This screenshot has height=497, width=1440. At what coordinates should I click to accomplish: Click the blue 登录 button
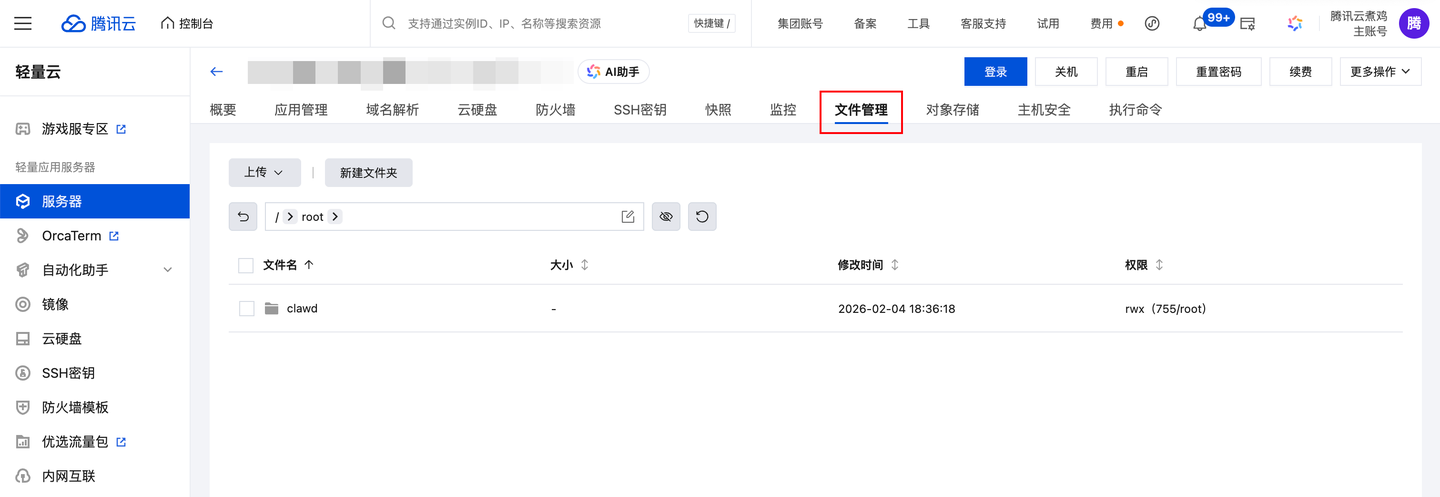point(995,71)
